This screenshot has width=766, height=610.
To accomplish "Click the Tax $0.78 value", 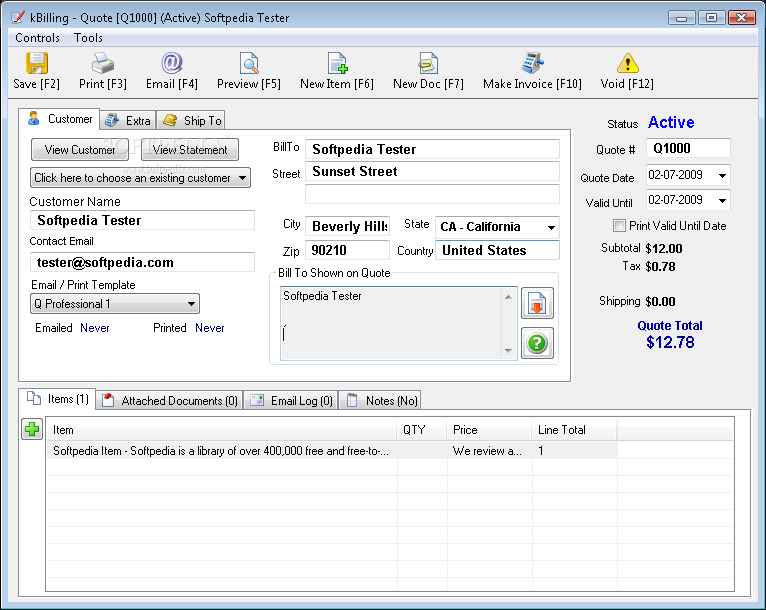I will pos(660,267).
